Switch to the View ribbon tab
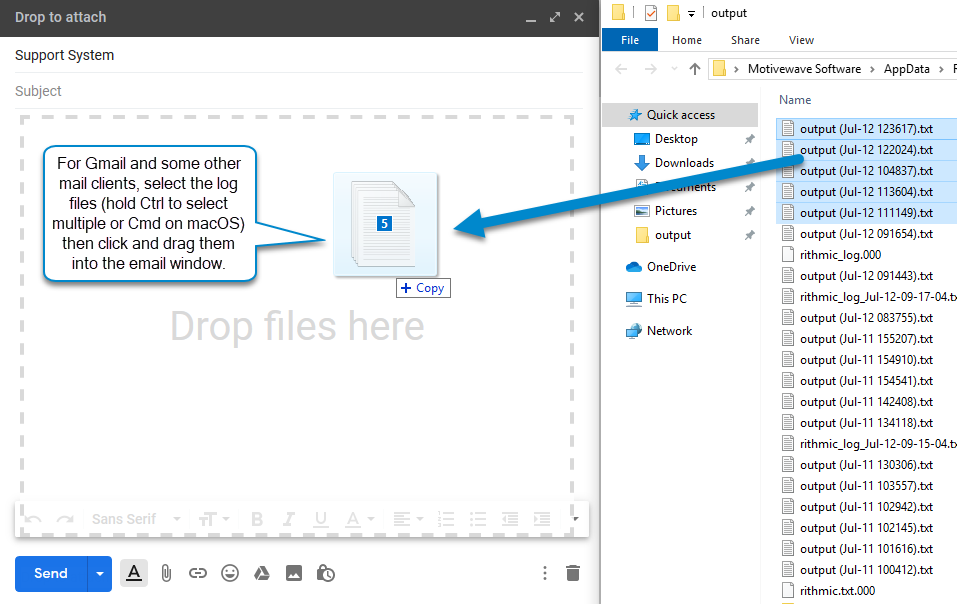Image resolution: width=957 pixels, height=604 pixels. [801, 40]
